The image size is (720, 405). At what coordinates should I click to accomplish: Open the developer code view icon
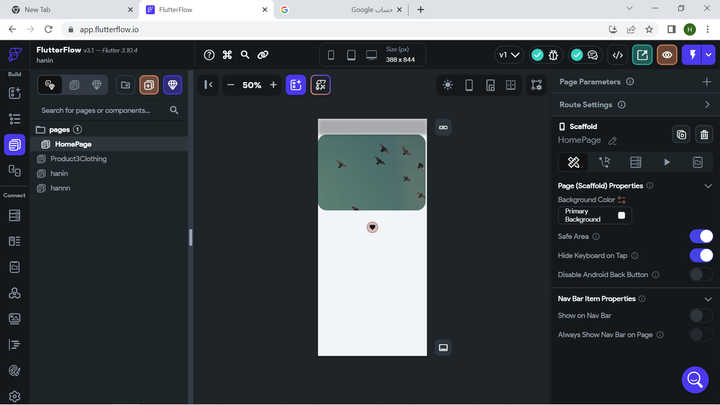click(x=618, y=55)
